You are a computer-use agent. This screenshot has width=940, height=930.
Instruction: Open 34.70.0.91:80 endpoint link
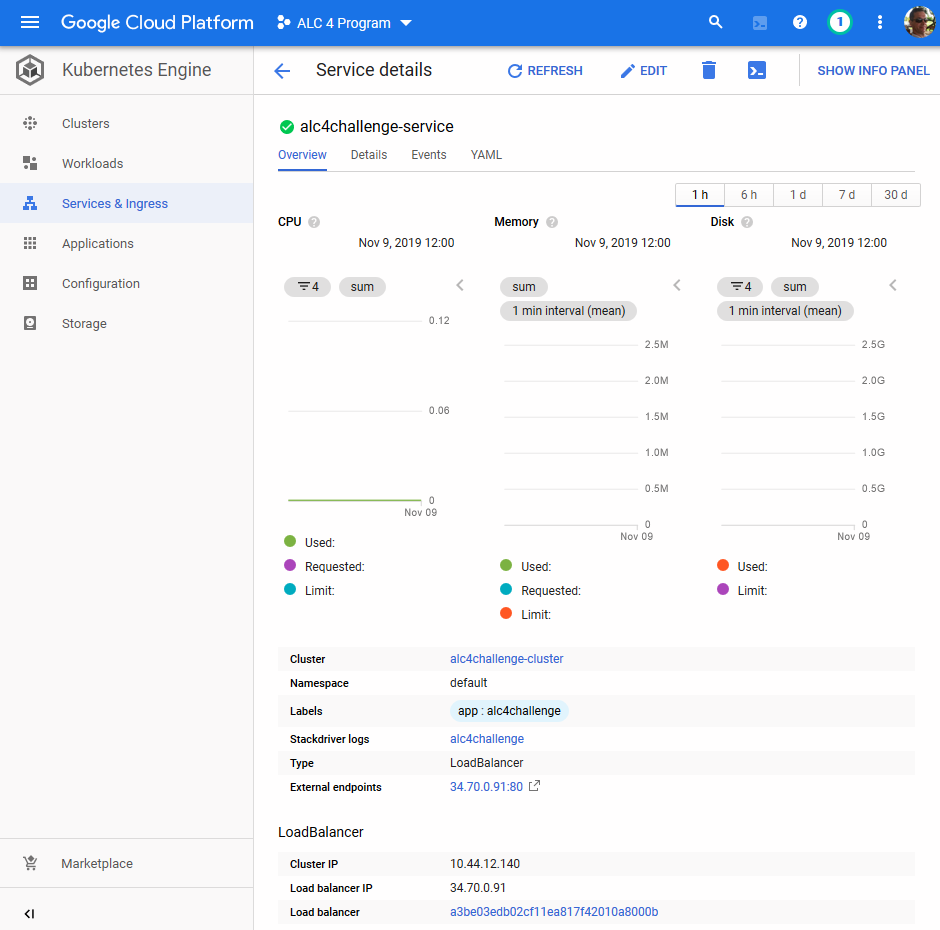pos(486,787)
